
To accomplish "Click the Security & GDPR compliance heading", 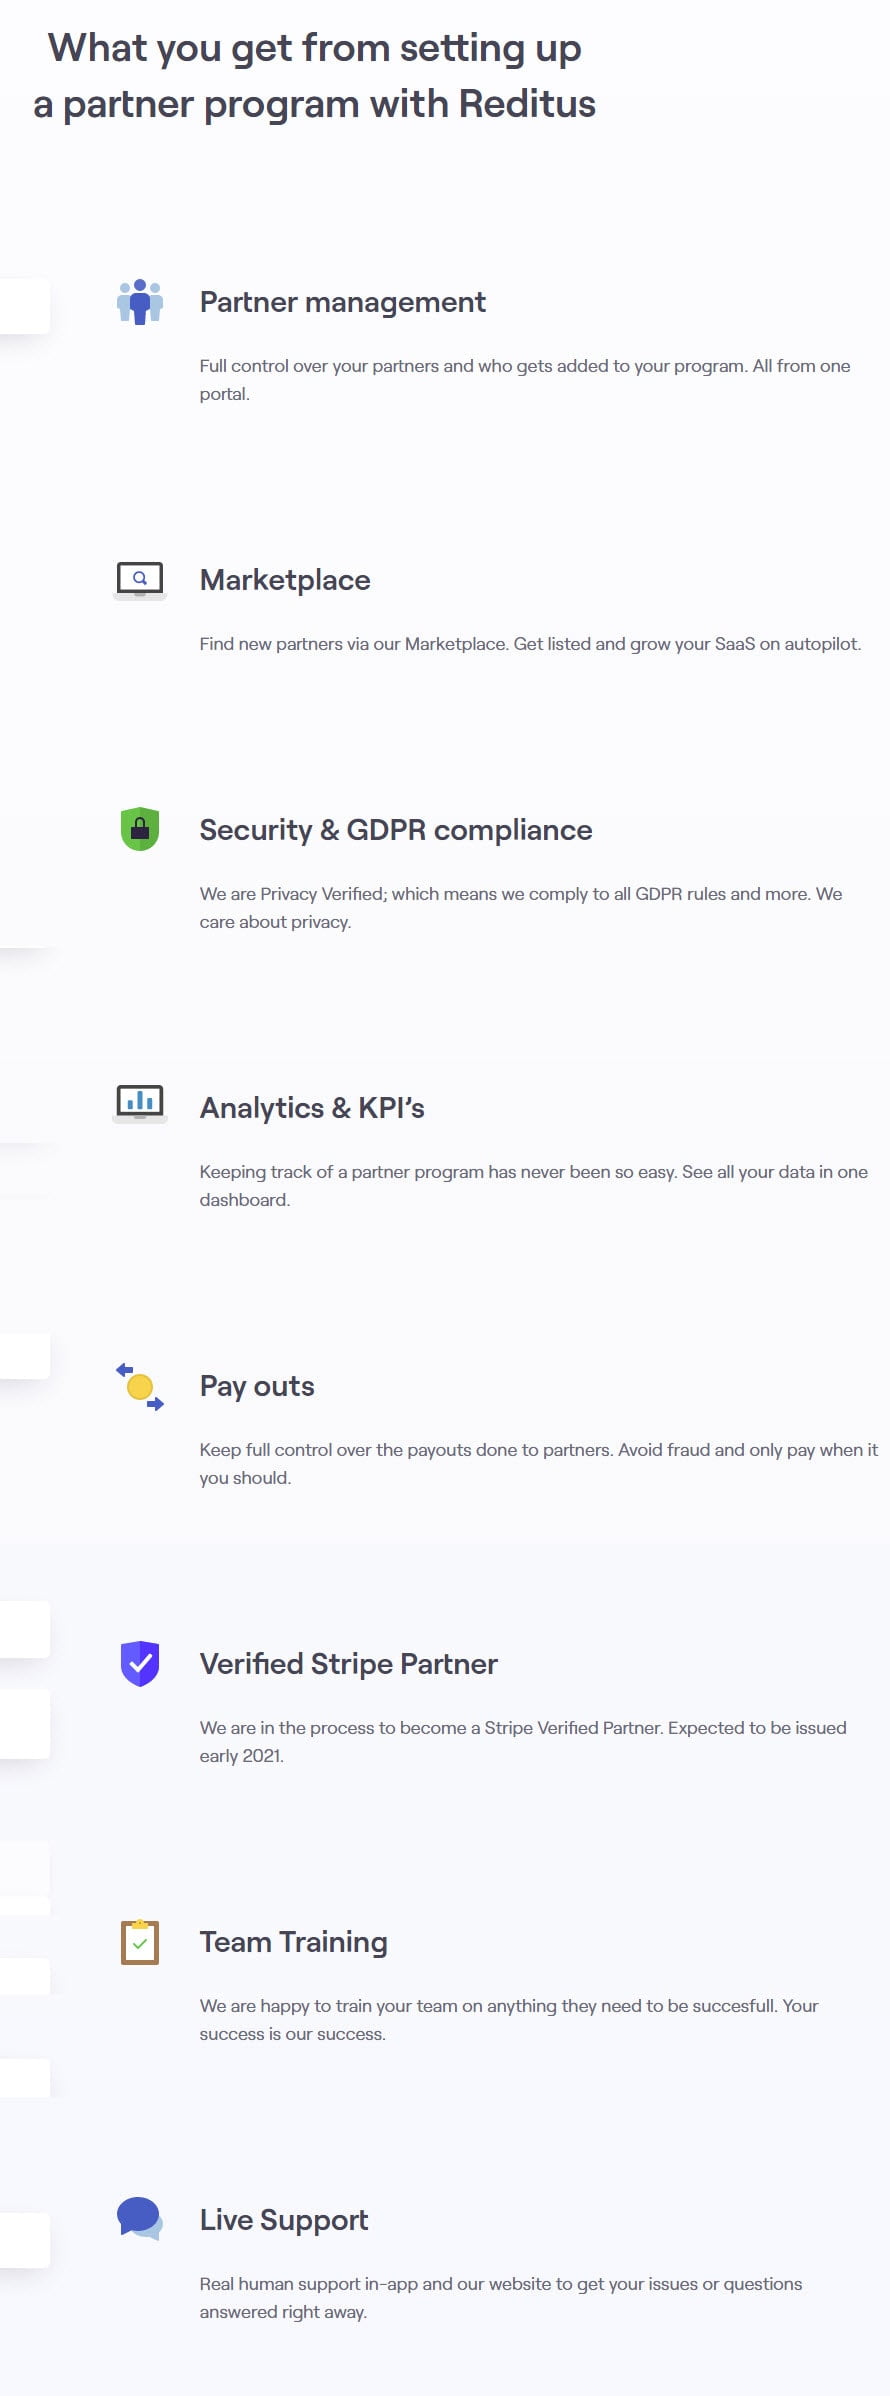I will [x=395, y=830].
